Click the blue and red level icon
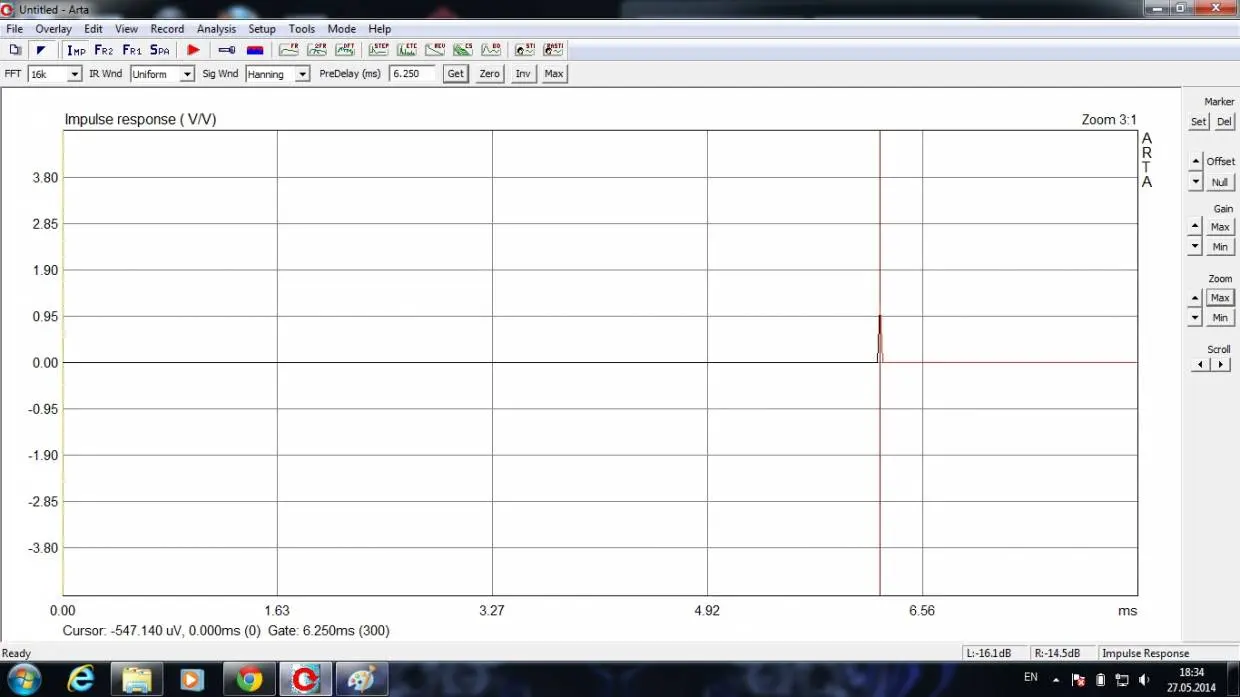The width and height of the screenshot is (1240, 697). pyautogui.click(x=255, y=49)
